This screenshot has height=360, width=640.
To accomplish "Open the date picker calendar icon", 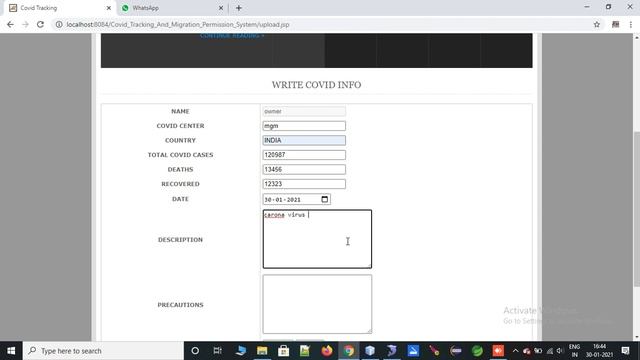I will pyautogui.click(x=324, y=199).
